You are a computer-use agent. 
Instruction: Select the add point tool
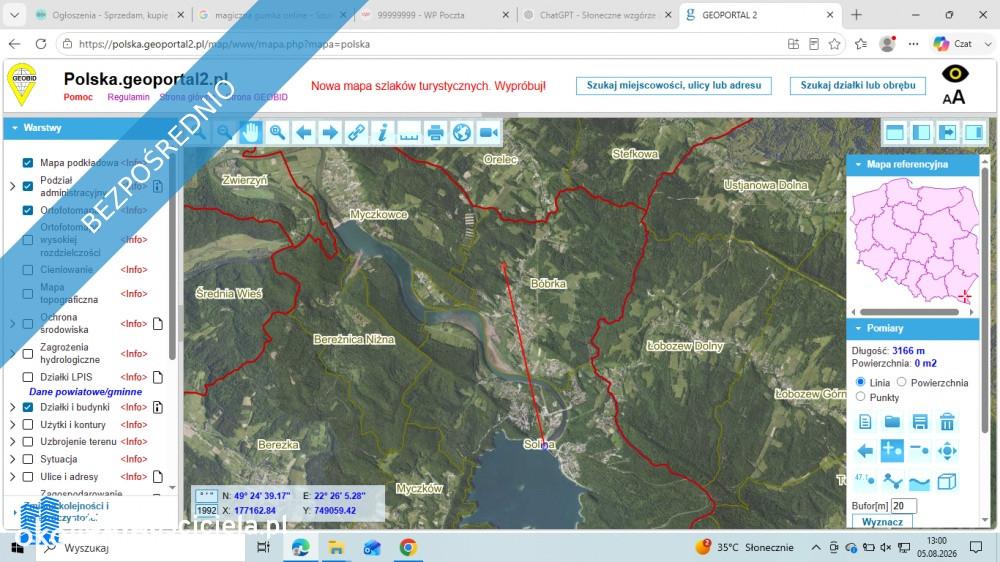click(x=892, y=451)
